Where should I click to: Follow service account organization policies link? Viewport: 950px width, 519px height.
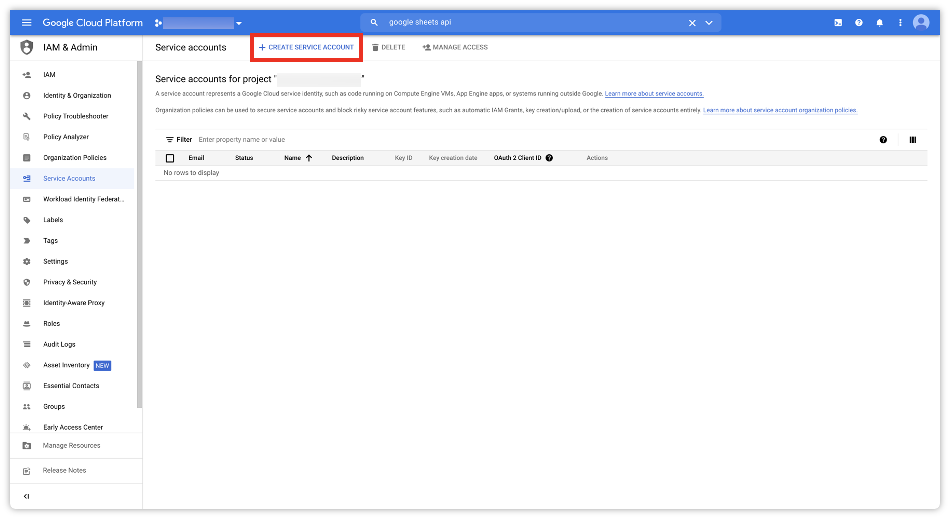780,110
